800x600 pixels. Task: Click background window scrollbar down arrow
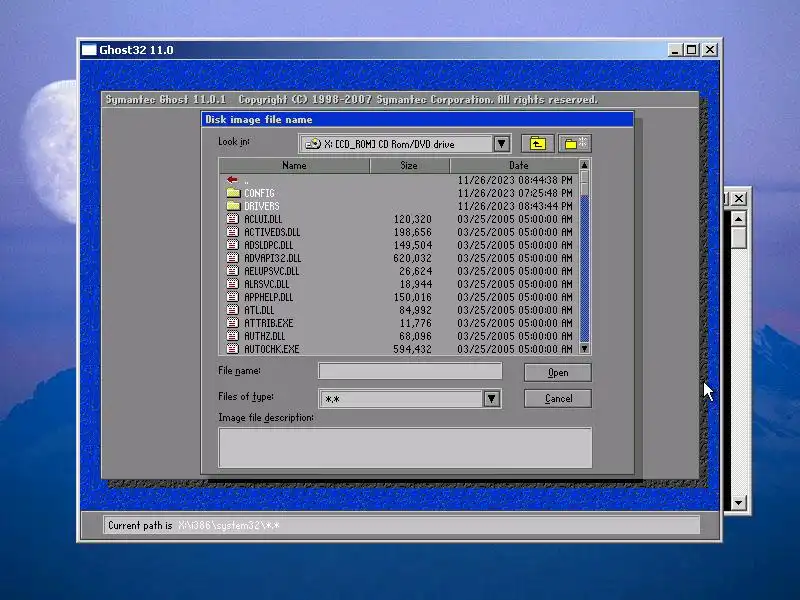point(738,503)
